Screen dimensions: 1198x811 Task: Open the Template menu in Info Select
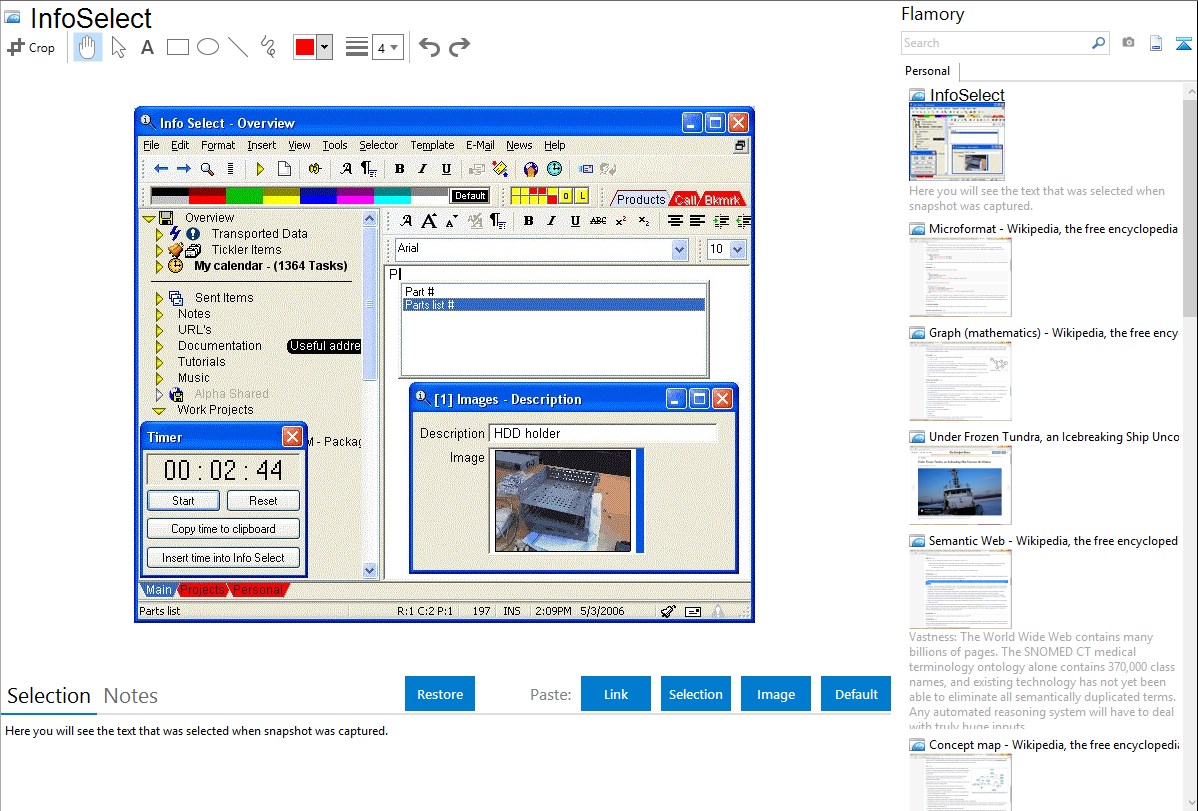(432, 145)
